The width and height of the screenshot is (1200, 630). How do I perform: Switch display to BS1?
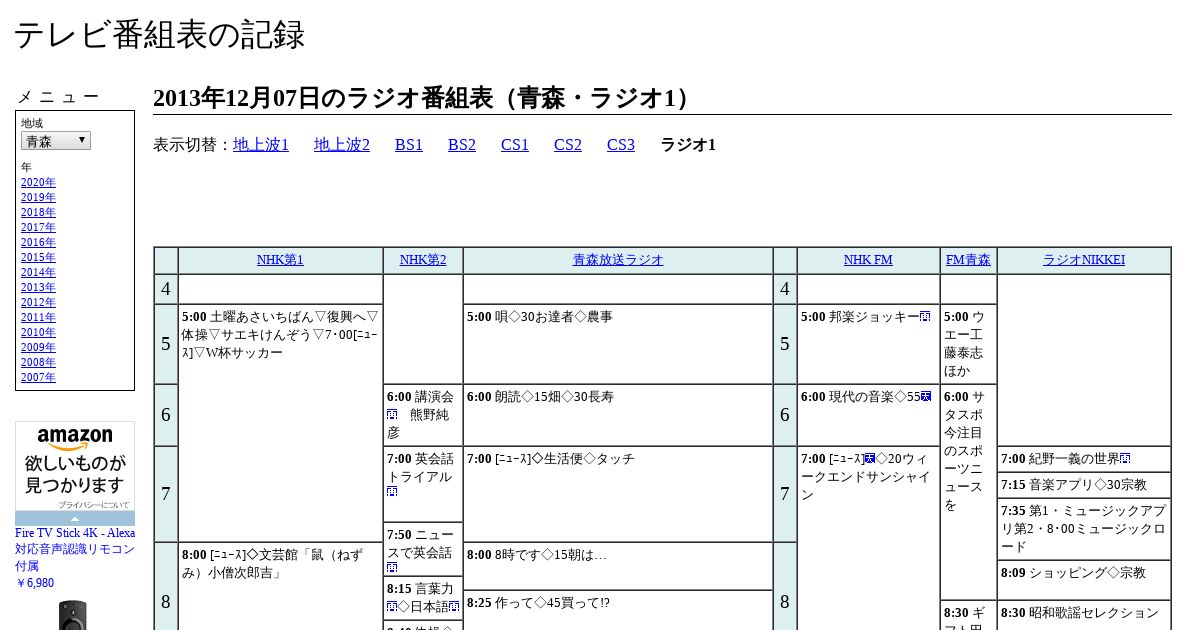(409, 145)
